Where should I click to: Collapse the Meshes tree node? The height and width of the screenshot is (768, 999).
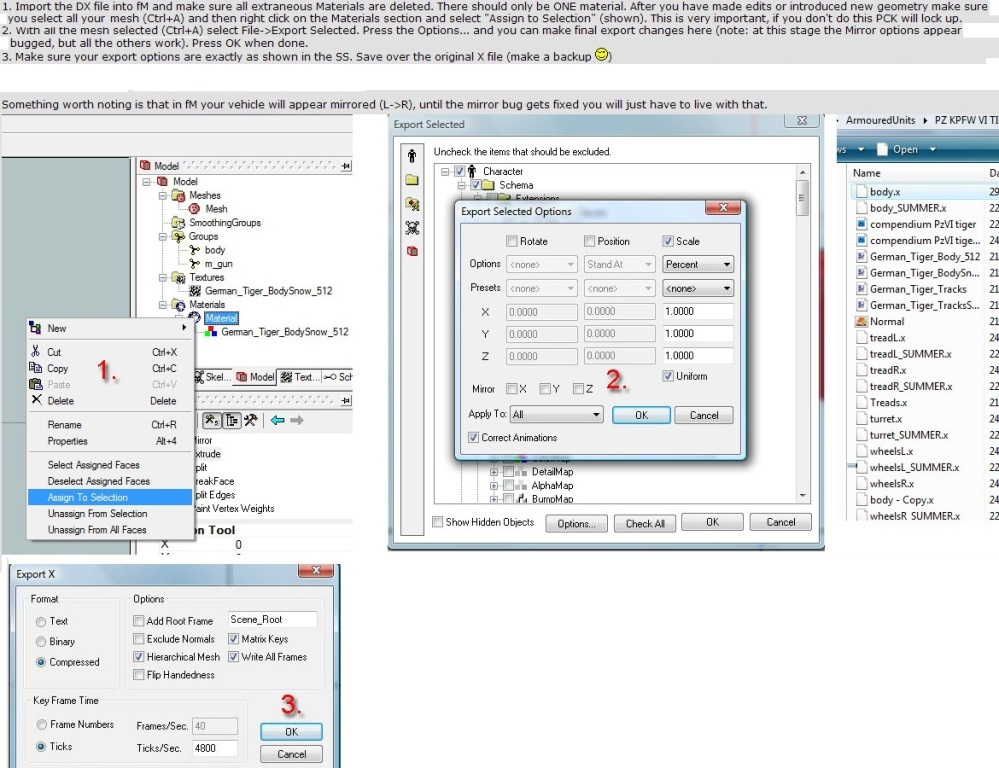tap(163, 196)
